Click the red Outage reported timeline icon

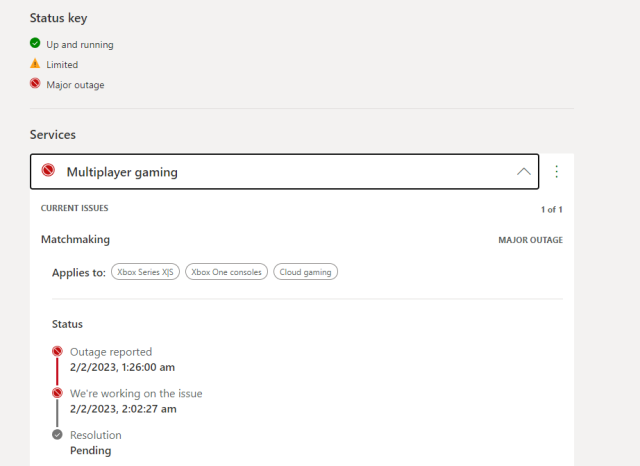point(58,352)
